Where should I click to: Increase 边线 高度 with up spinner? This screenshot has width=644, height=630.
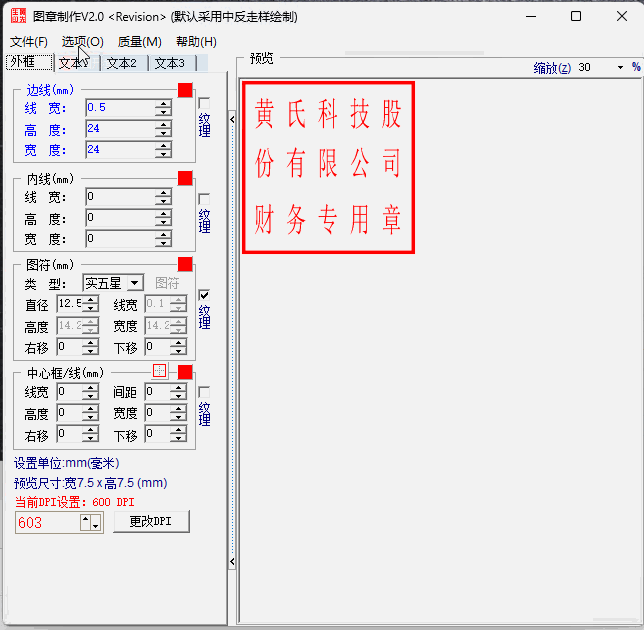point(163,124)
